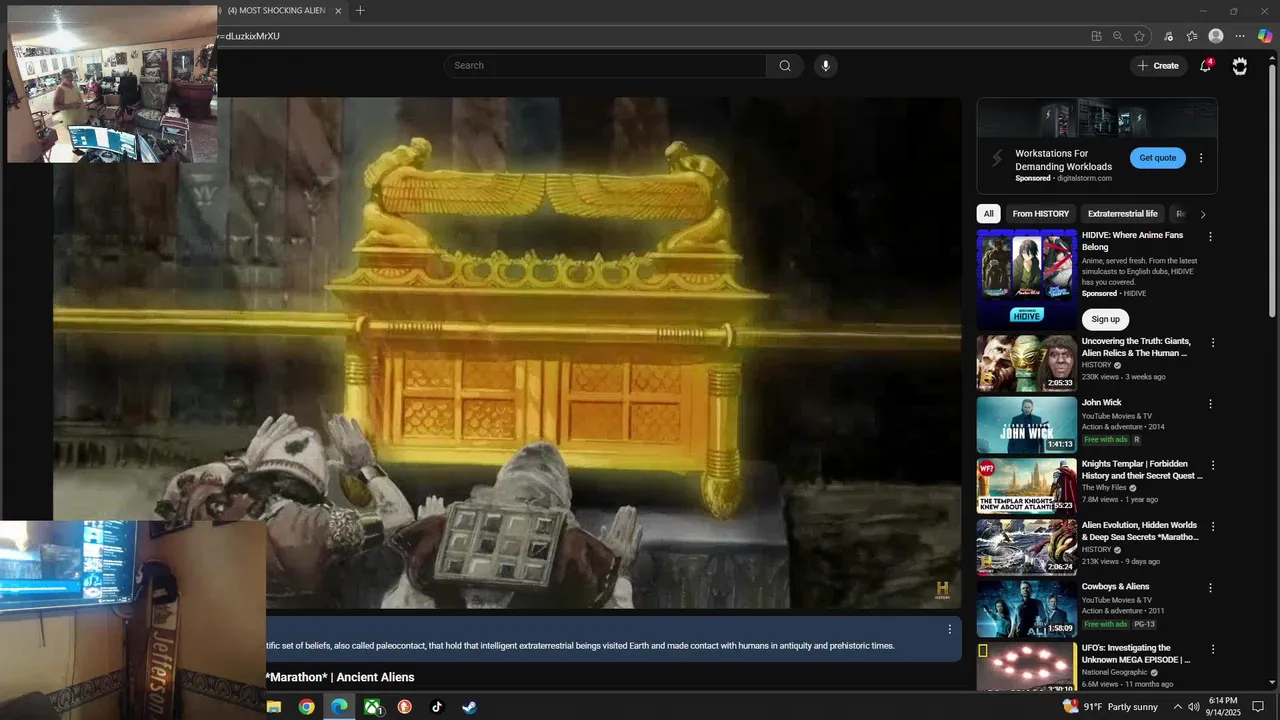Close the MOST SHOCKING ALIEN tab
Image resolution: width=1280 pixels, height=720 pixels.
tap(338, 11)
